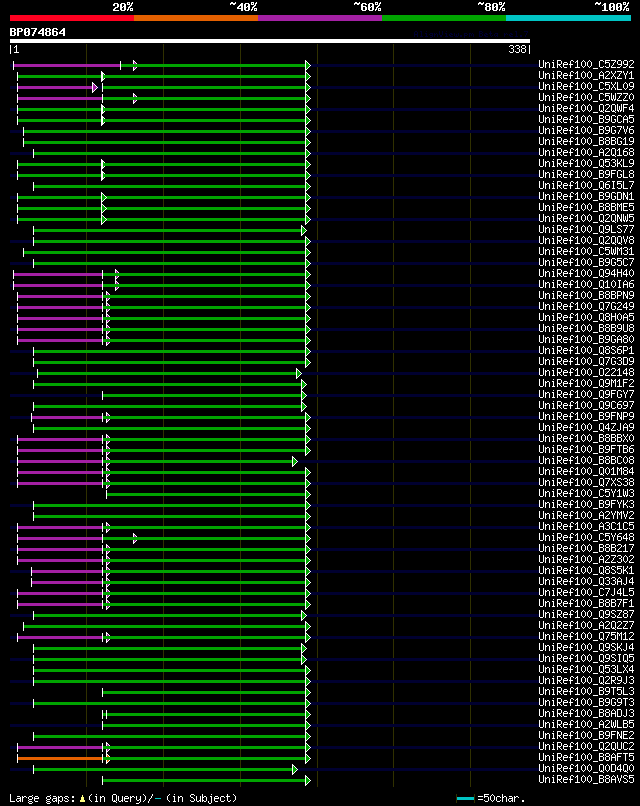Open hit UniRef100_C5WZZ0
This screenshot has width=640, height=806.
(x=586, y=97)
